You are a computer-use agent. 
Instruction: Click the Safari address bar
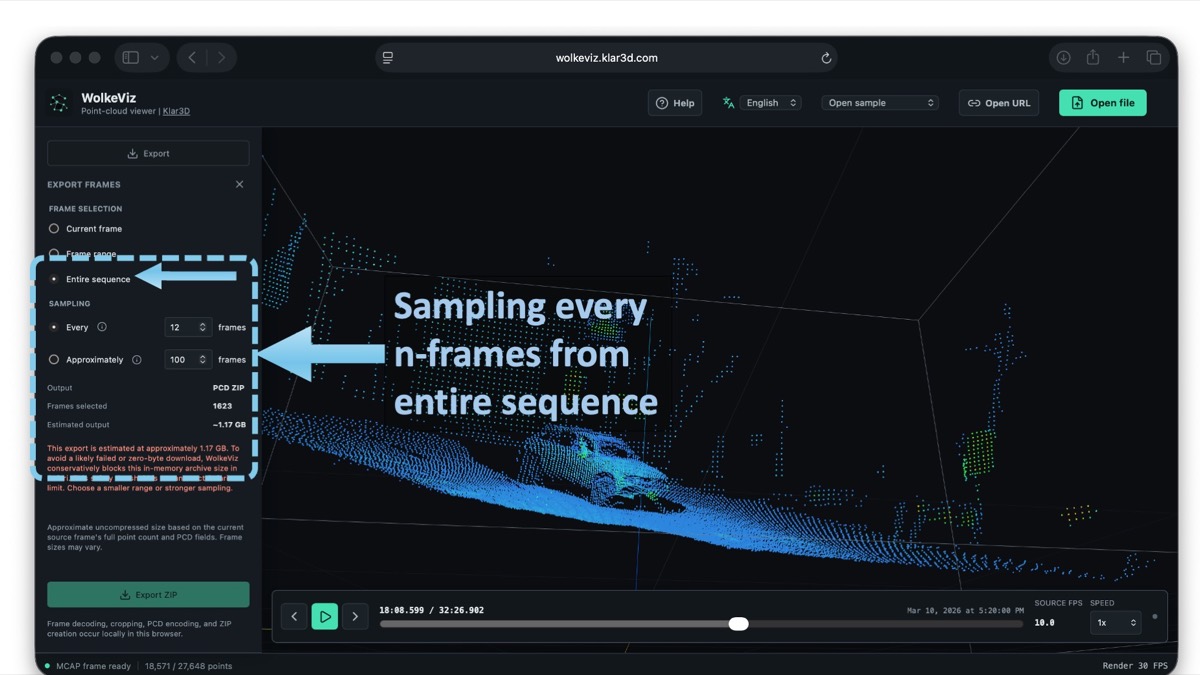(x=607, y=58)
